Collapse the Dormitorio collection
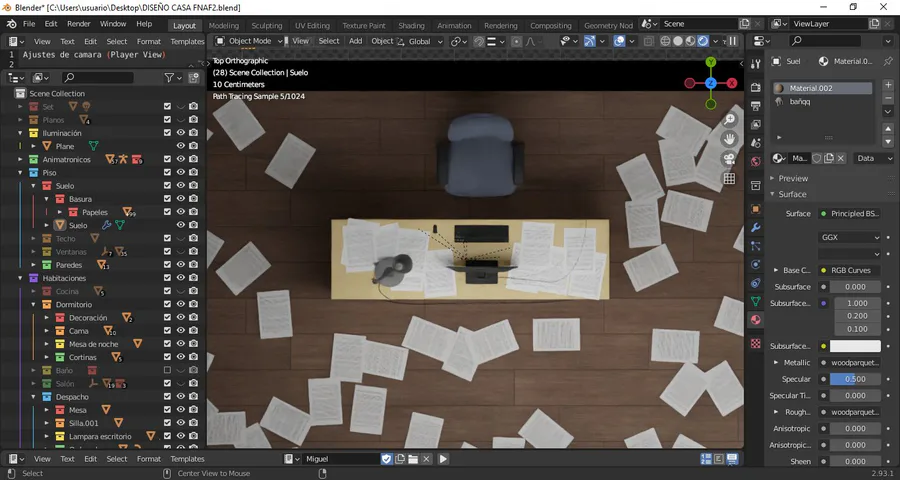 [x=33, y=304]
